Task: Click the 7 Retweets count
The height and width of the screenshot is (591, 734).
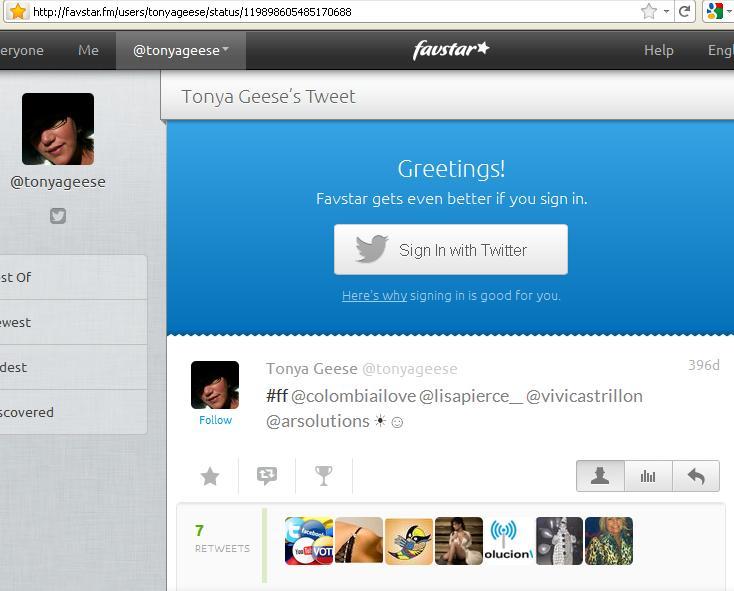Action: 222,538
